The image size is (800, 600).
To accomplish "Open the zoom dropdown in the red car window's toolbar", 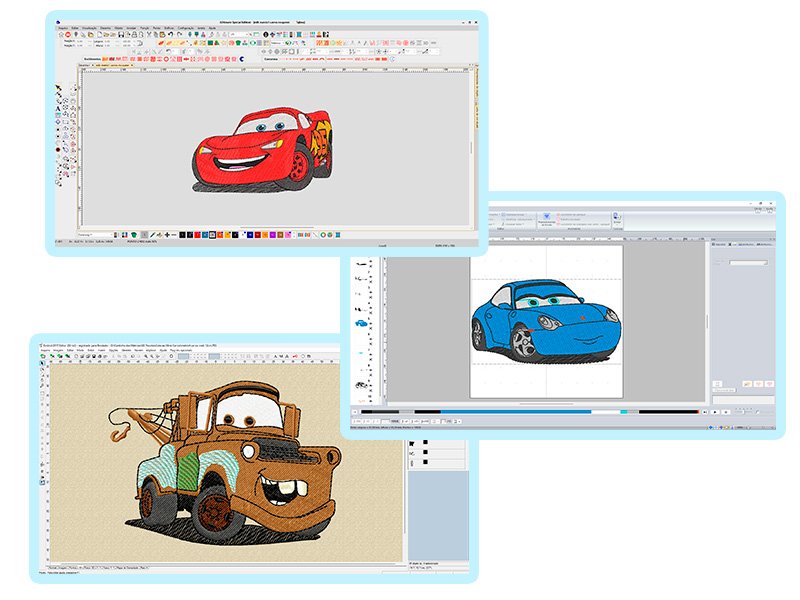I will (246, 36).
